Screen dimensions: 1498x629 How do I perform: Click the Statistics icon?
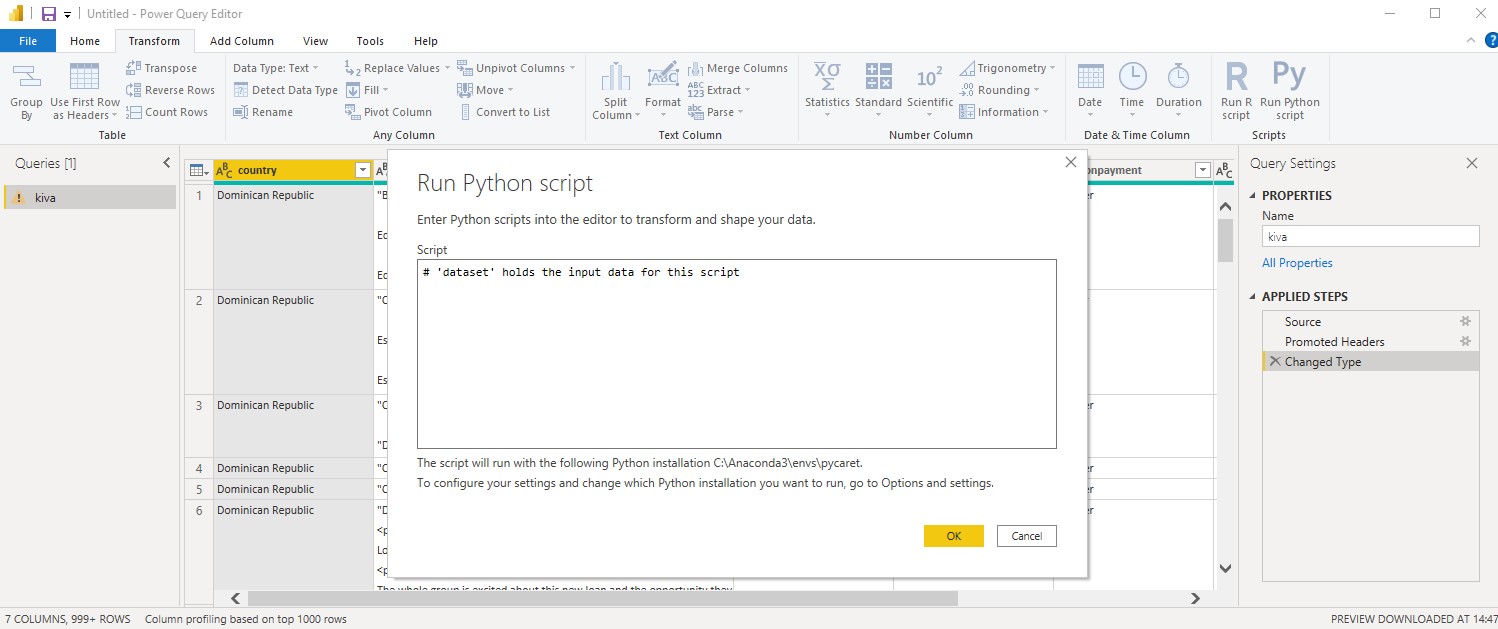(x=827, y=76)
